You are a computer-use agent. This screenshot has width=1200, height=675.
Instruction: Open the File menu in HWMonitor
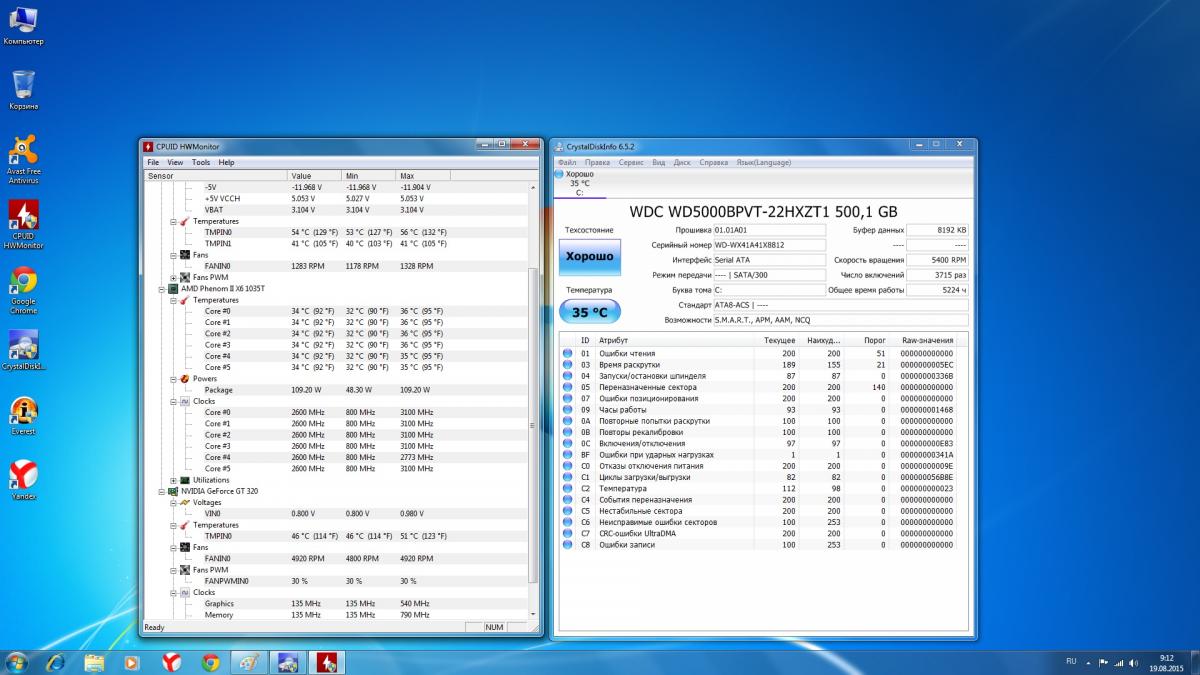[153, 162]
